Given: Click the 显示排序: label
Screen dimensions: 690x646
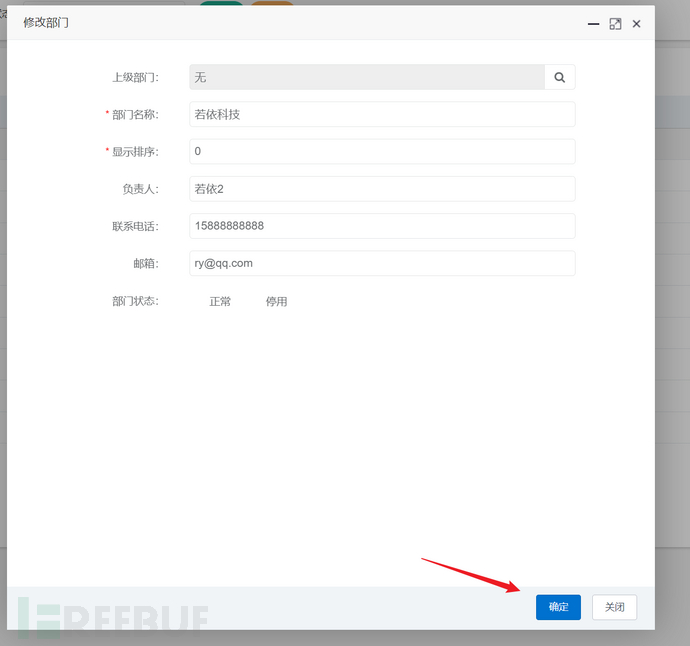Looking at the screenshot, I should click(x=136, y=152).
